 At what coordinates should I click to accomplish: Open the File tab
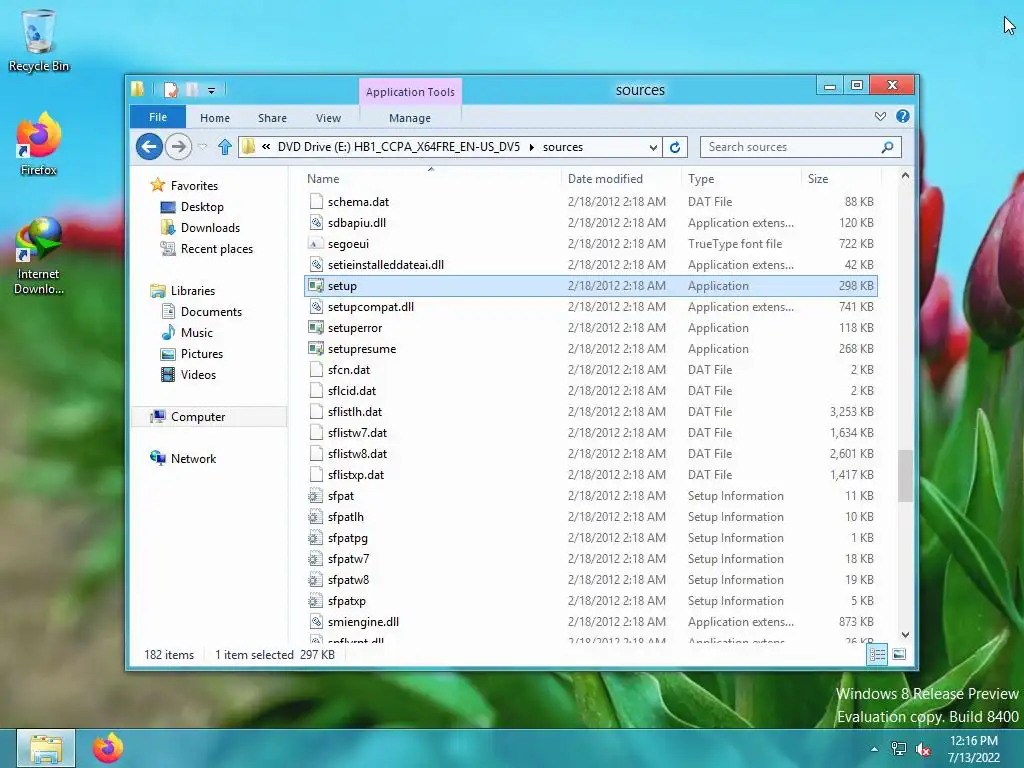tap(158, 117)
